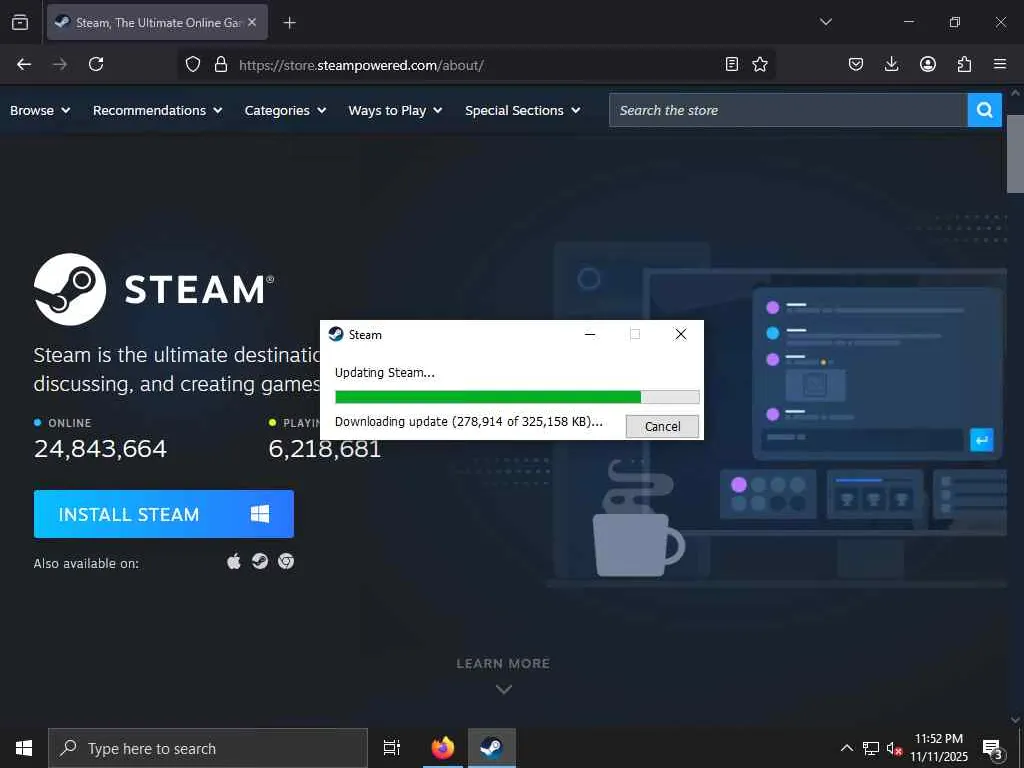The height and width of the screenshot is (768, 1024).
Task: Click Steam icon in updater title bar
Action: point(336,334)
